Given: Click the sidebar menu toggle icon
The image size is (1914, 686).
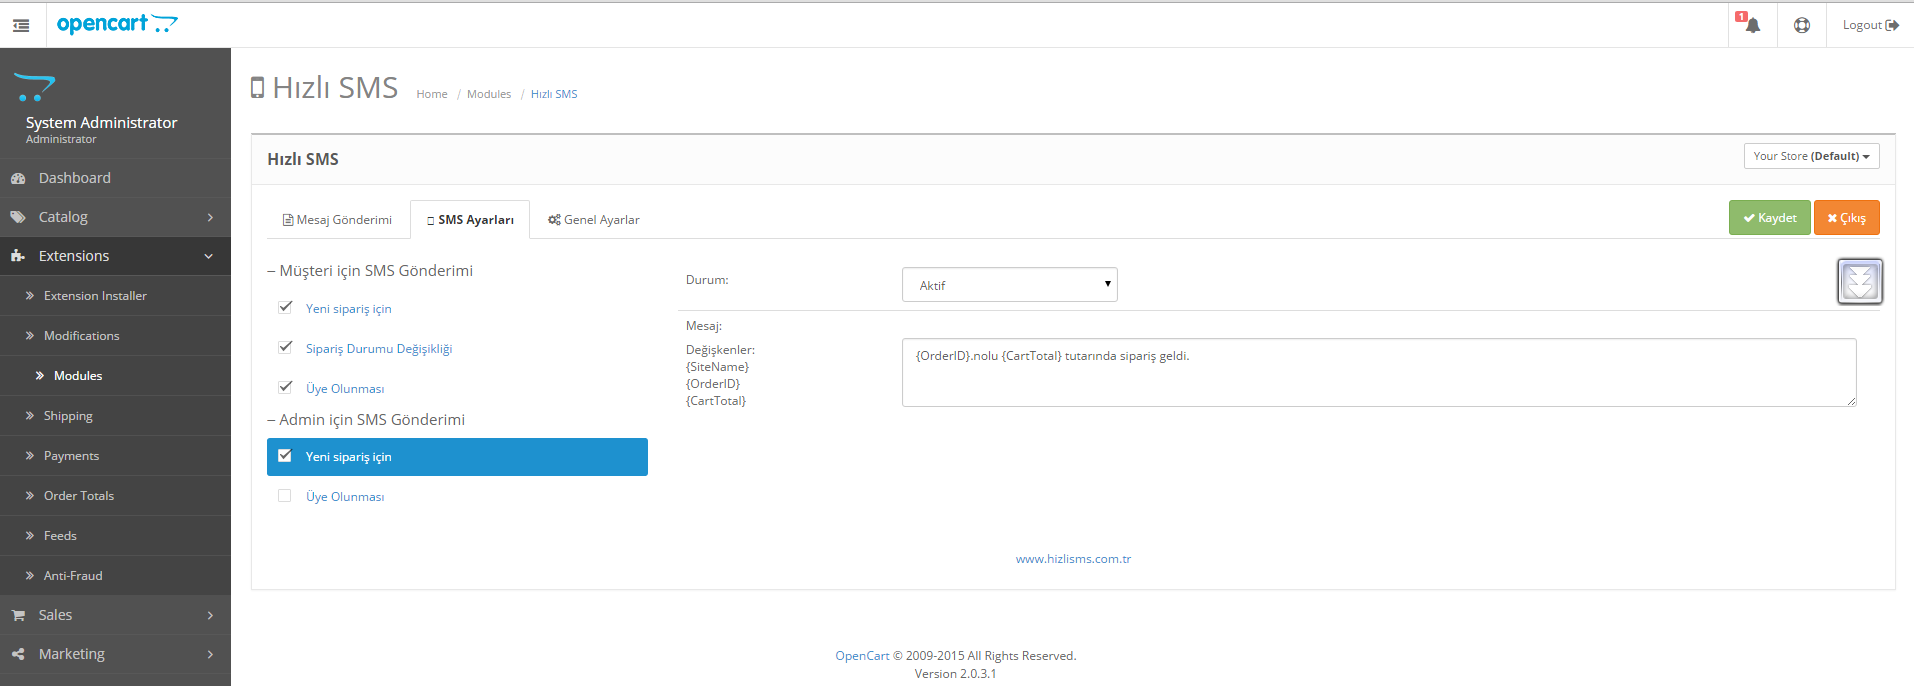Looking at the screenshot, I should 21,25.
